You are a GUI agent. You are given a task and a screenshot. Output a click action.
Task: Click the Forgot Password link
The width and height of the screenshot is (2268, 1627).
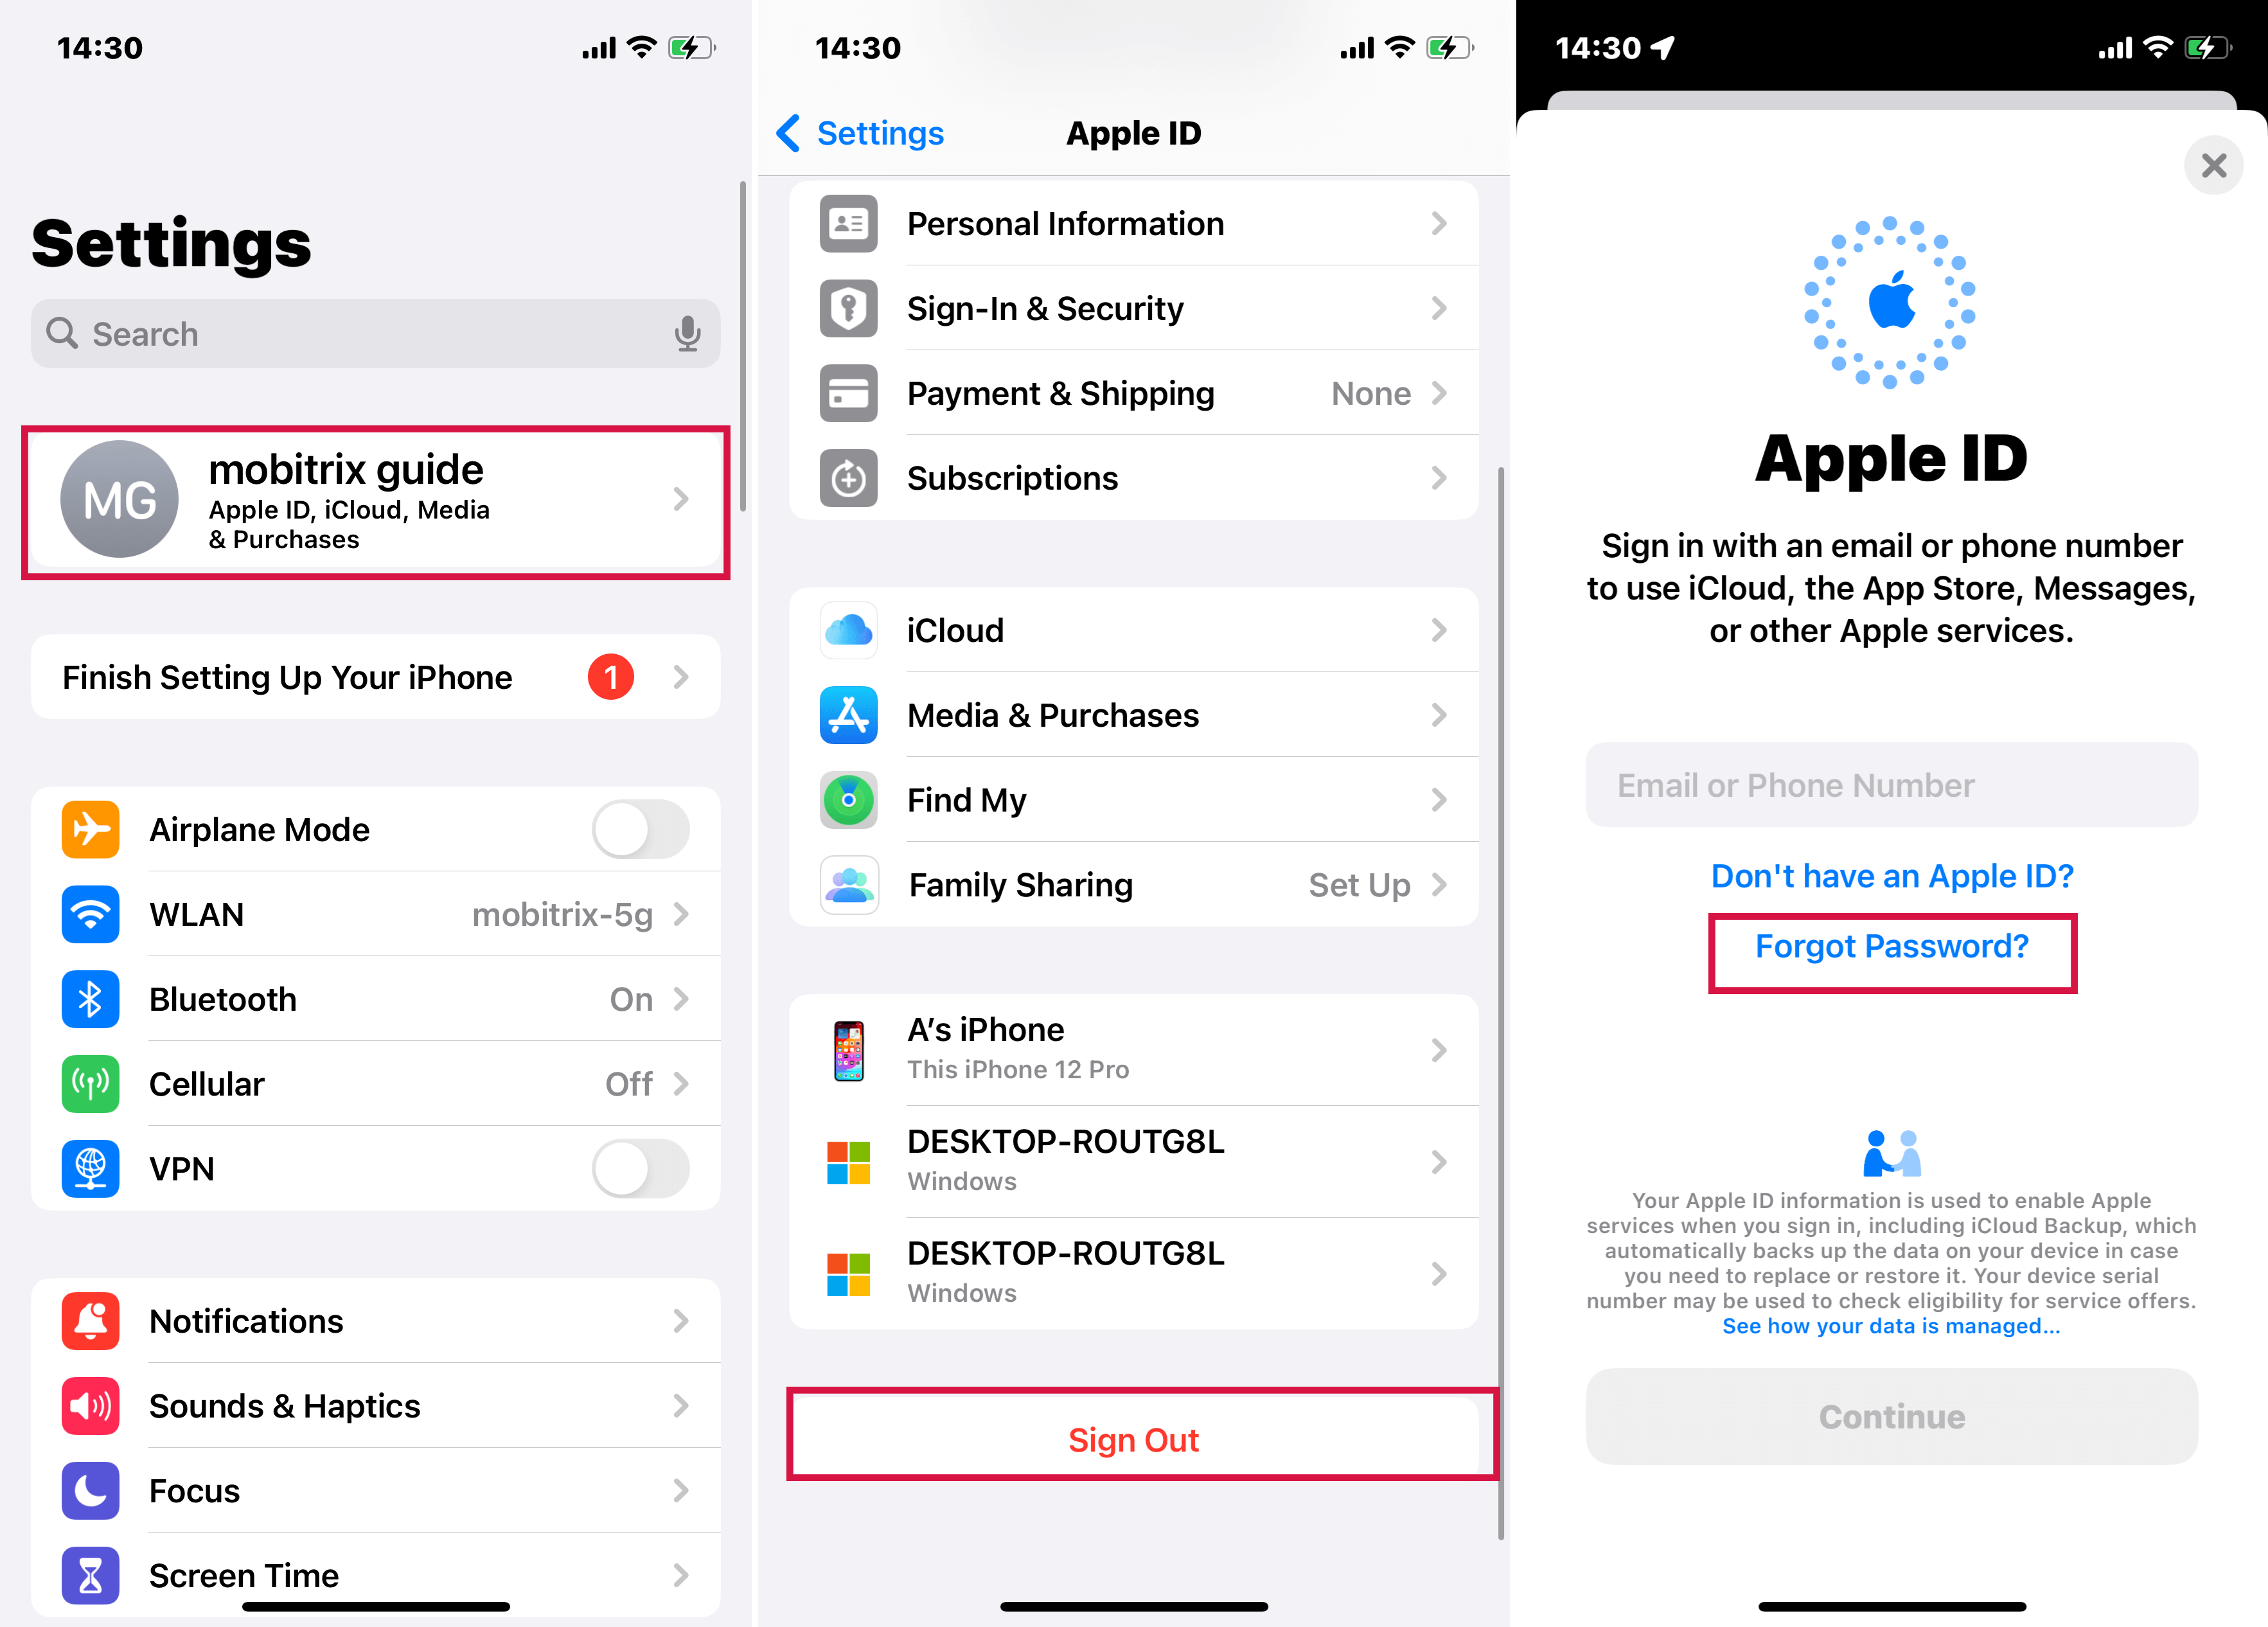point(1893,947)
